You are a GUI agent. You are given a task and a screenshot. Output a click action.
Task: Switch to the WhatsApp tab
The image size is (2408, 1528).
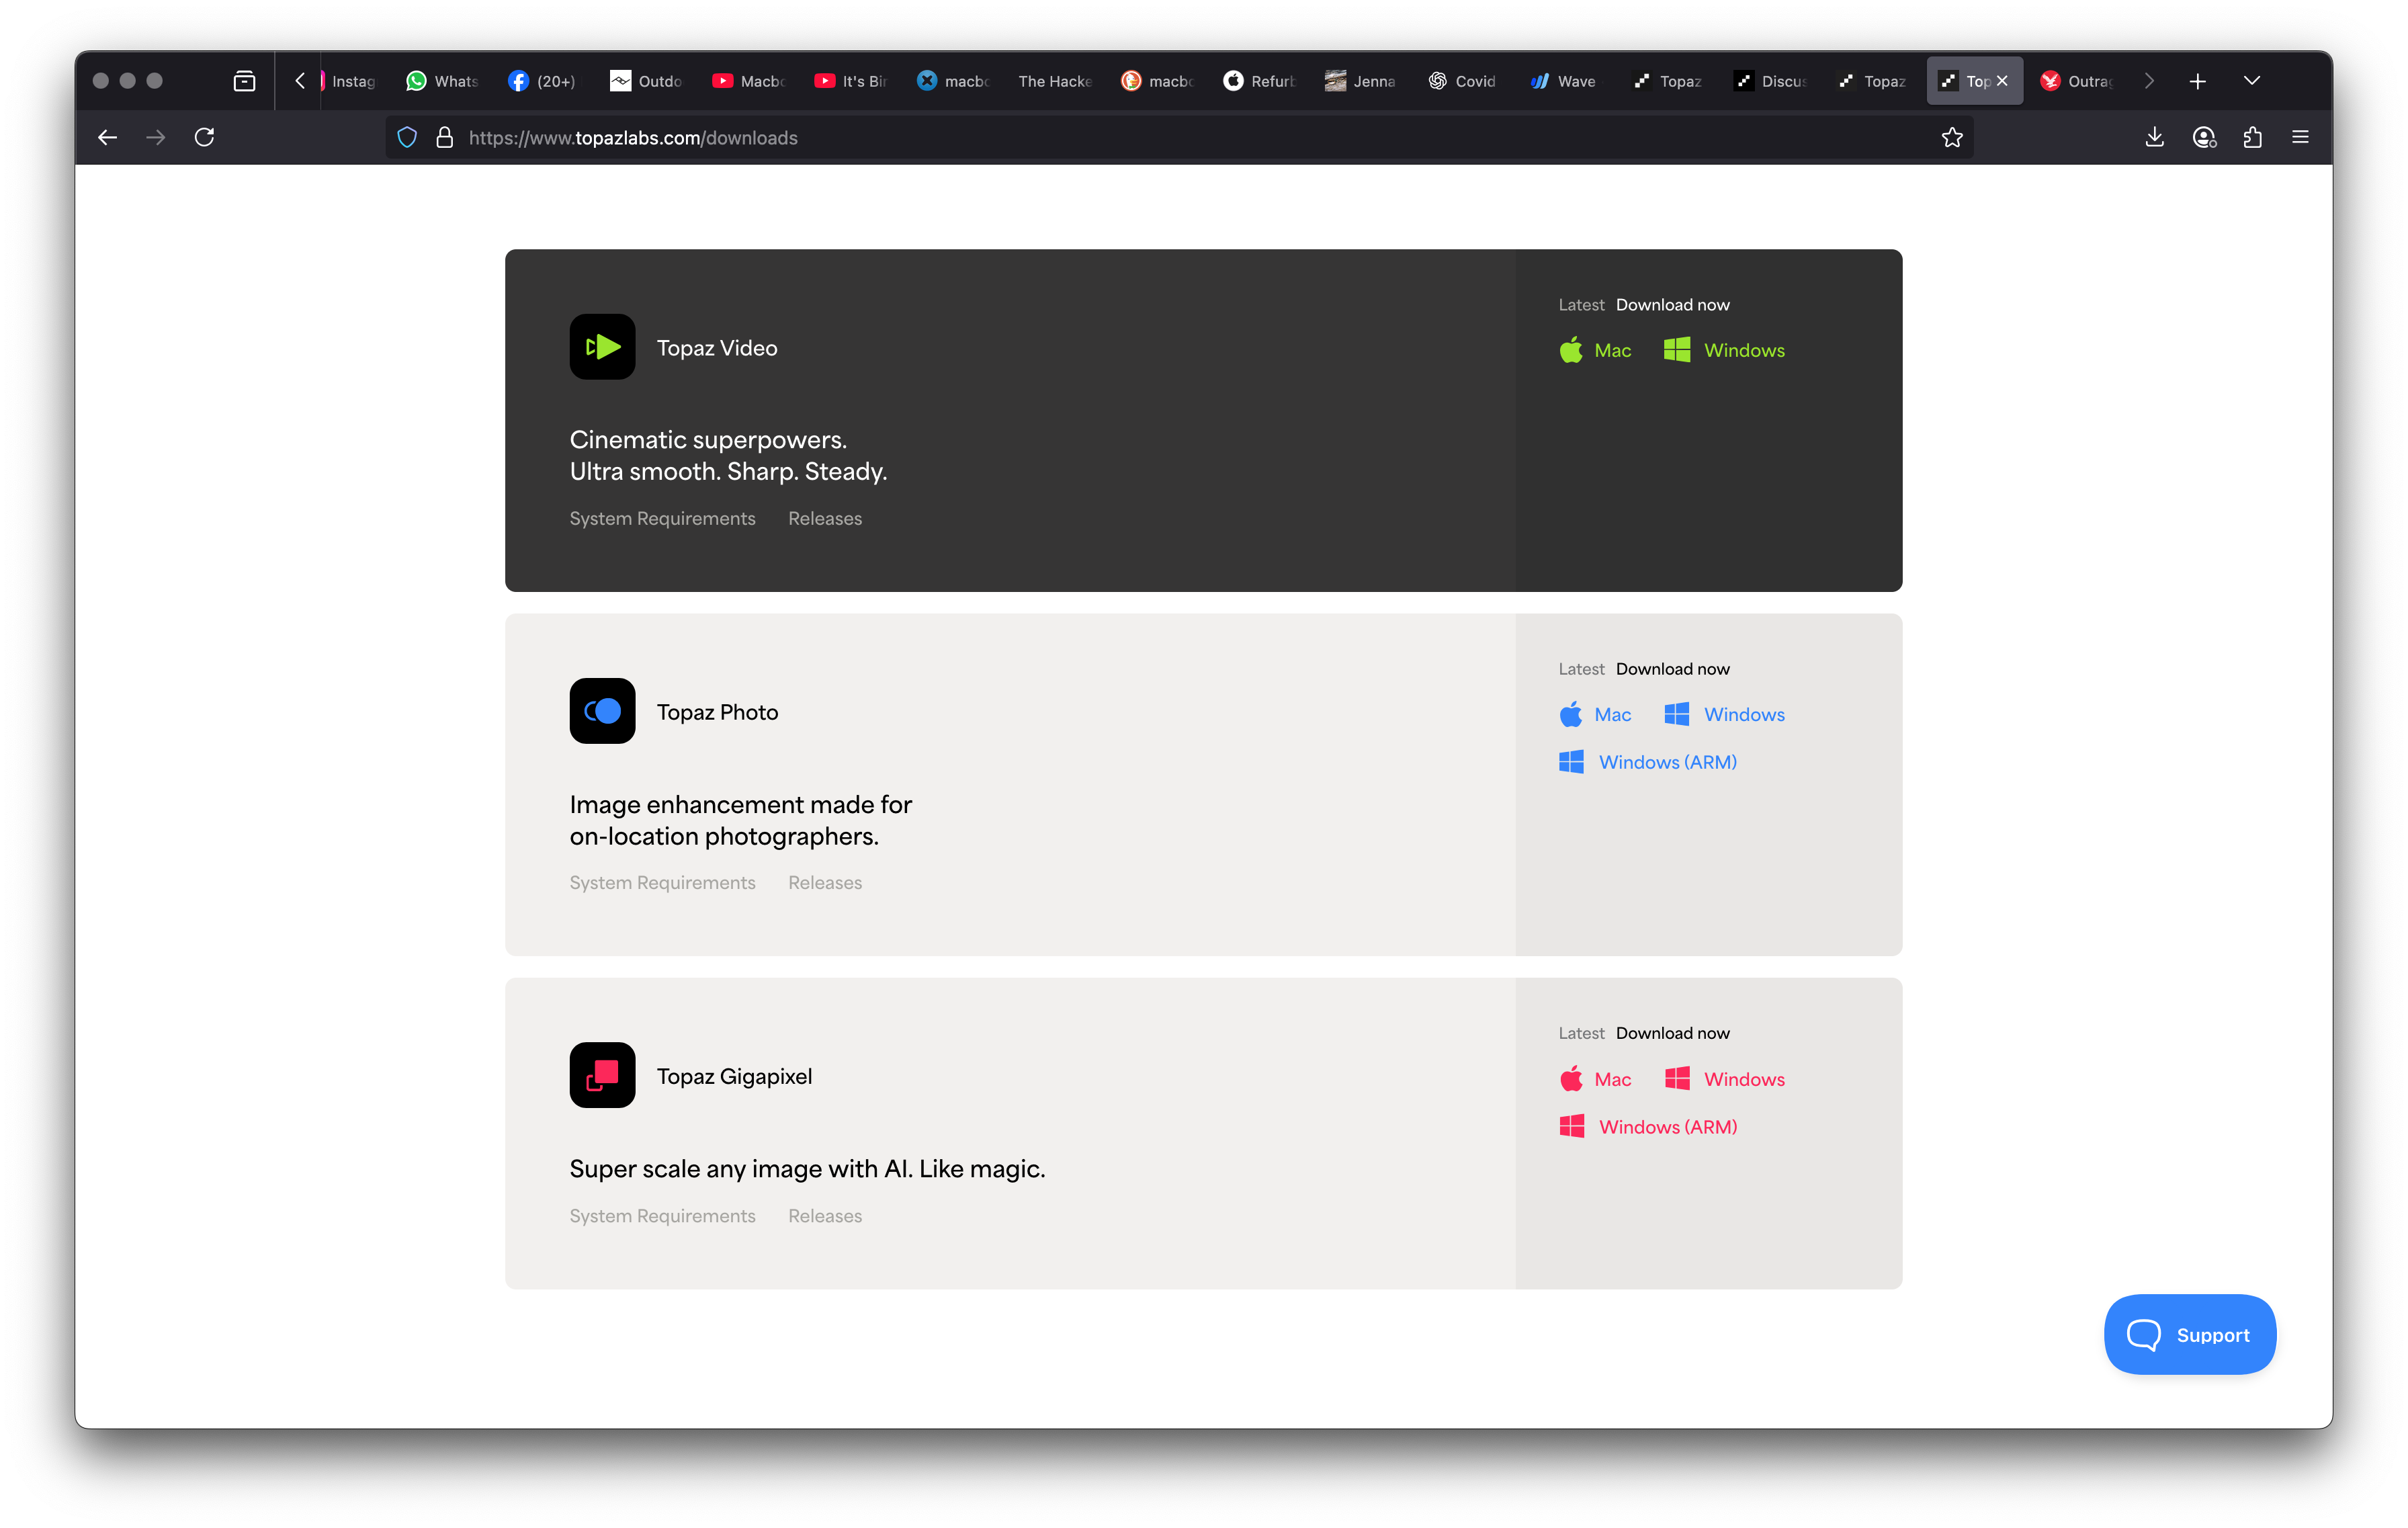point(442,81)
